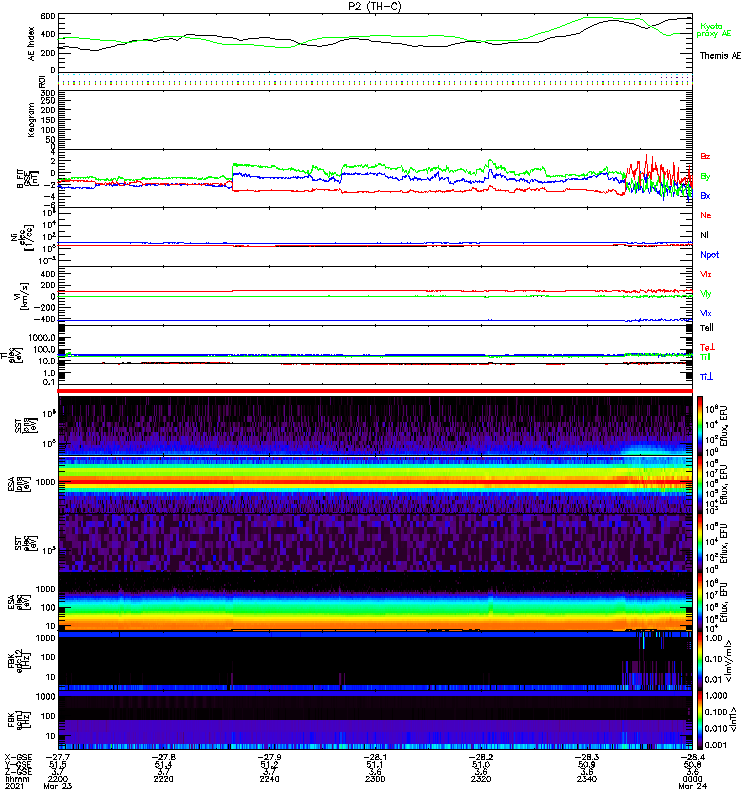Select the "-28.4" X-GSE position value
The height and width of the screenshot is (800, 750).
(692, 757)
